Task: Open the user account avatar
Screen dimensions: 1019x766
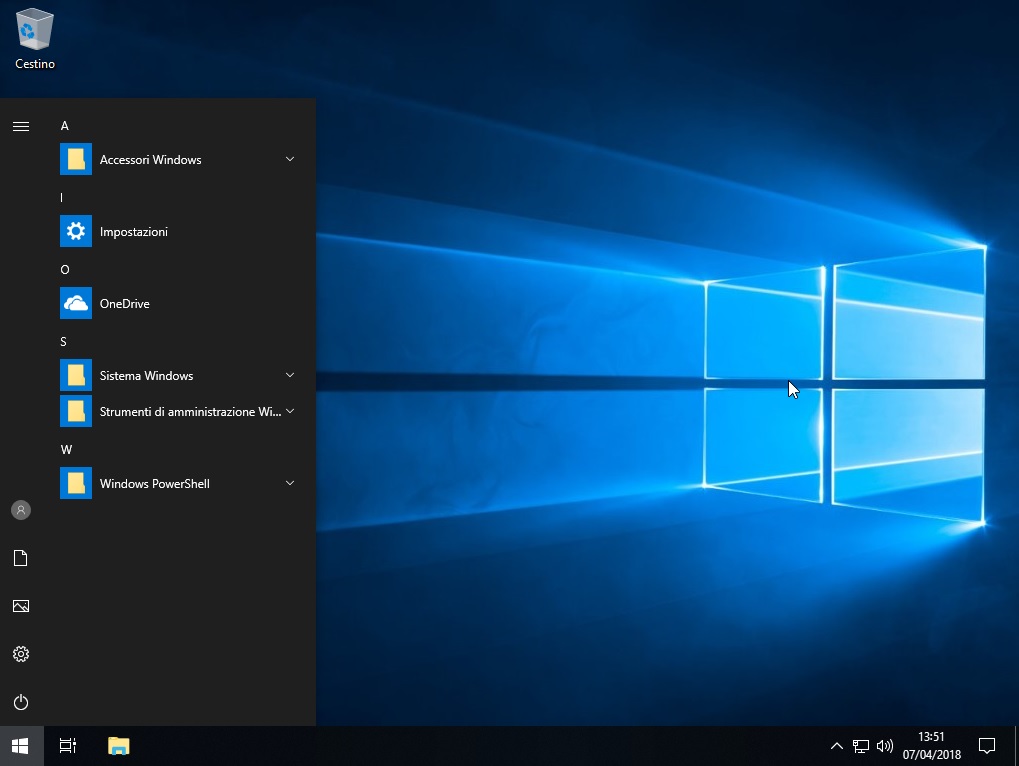Action: click(21, 510)
